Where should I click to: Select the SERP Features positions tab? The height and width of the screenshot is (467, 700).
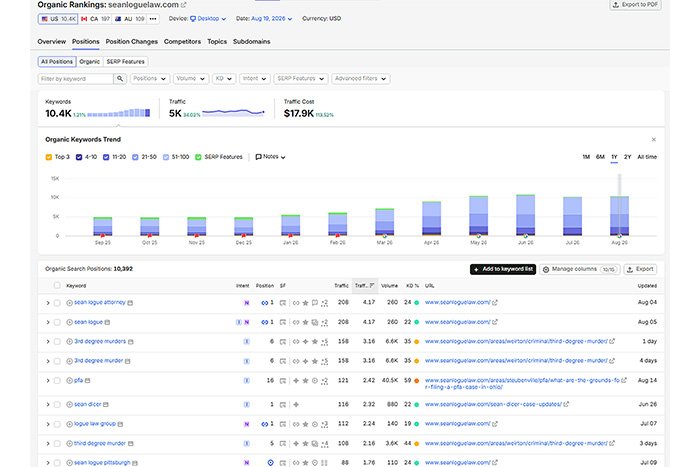click(x=125, y=62)
